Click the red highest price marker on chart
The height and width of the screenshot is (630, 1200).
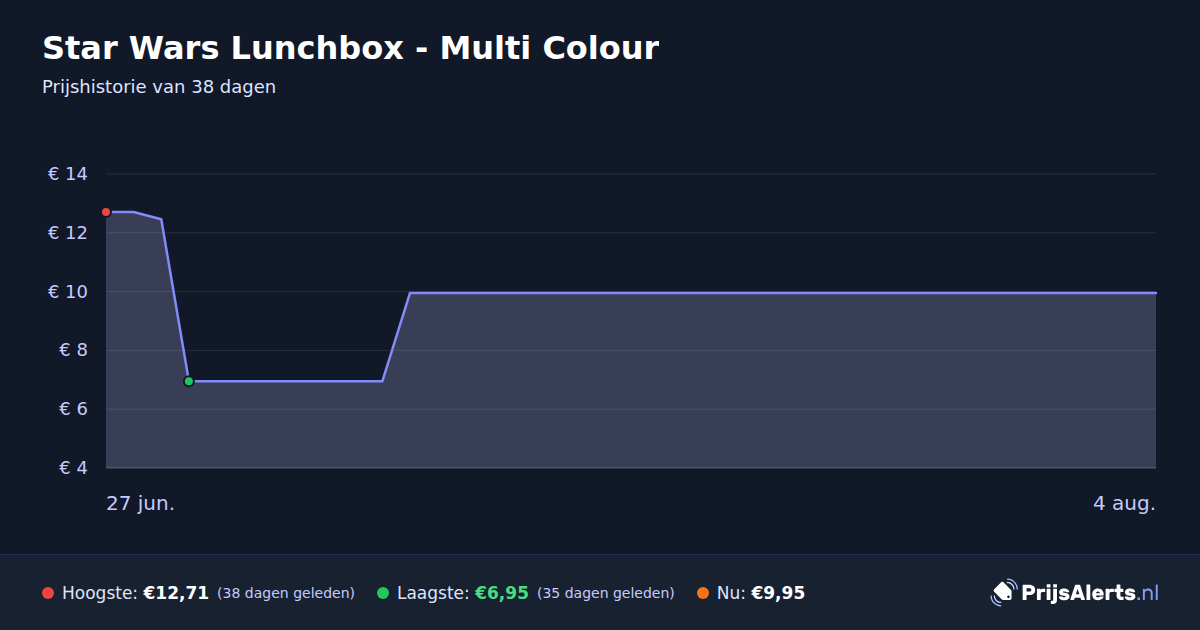click(106, 212)
